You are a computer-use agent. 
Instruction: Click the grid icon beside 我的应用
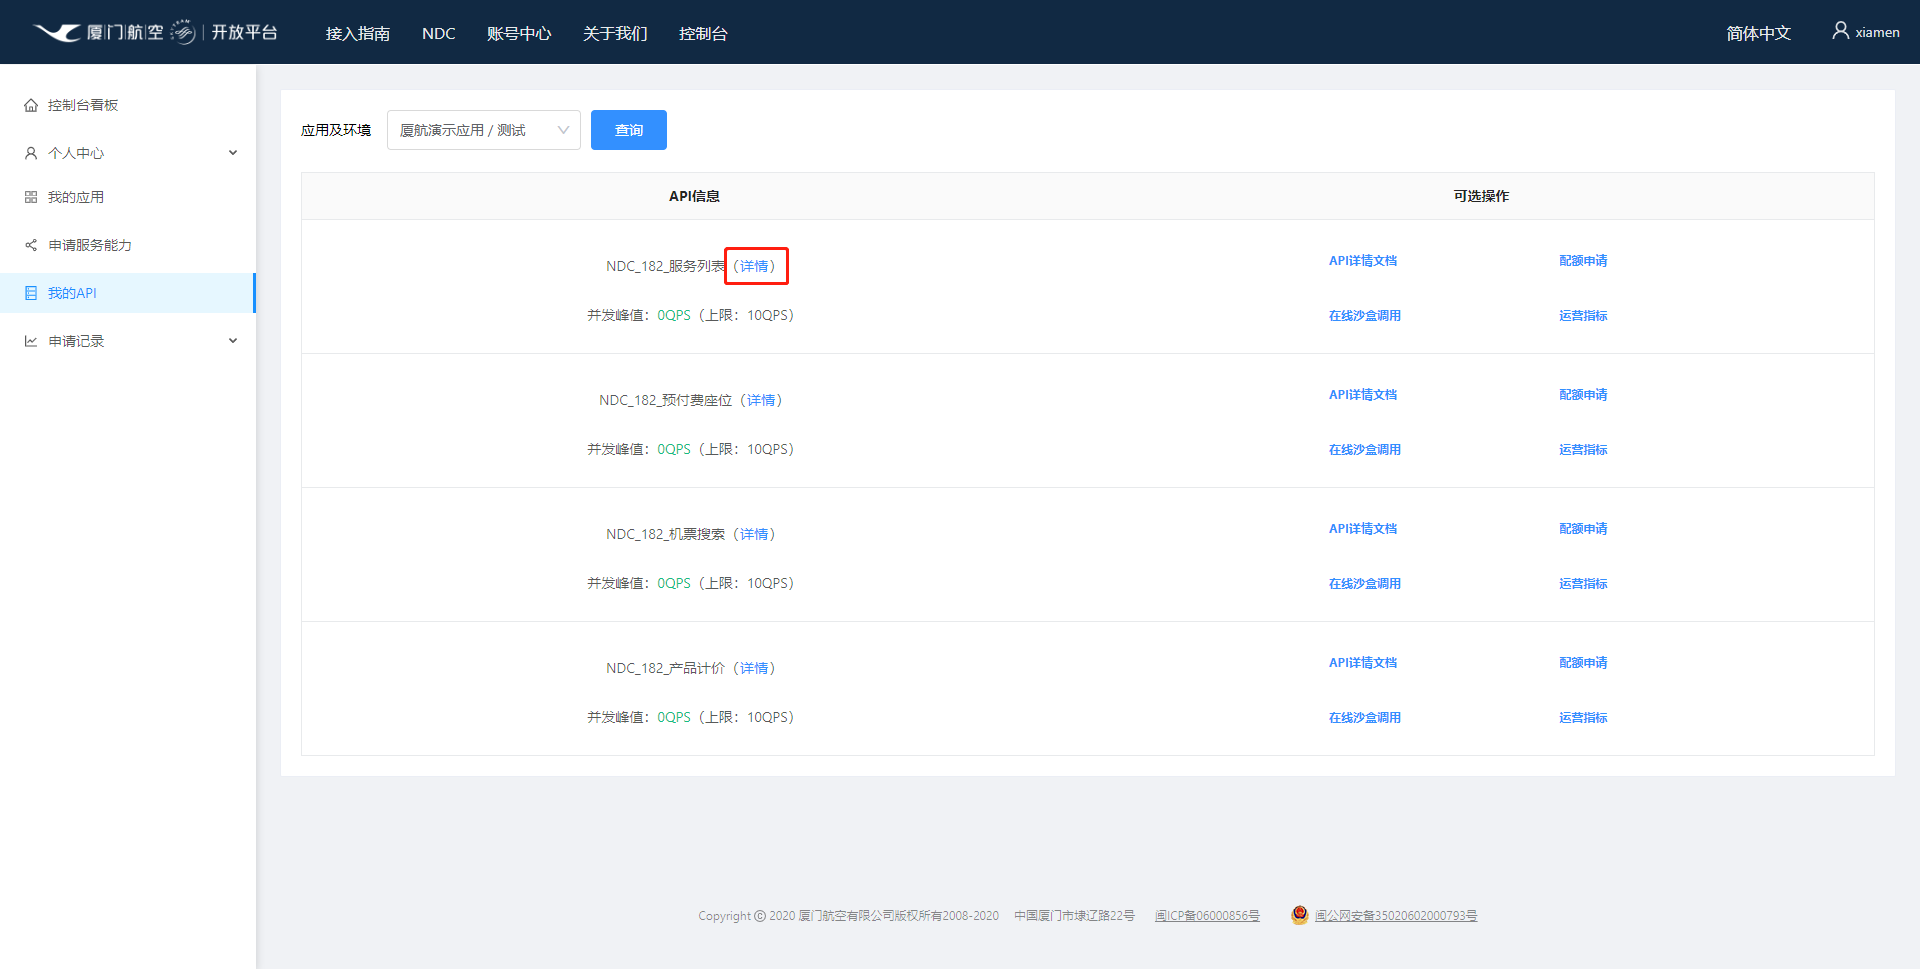(31, 197)
